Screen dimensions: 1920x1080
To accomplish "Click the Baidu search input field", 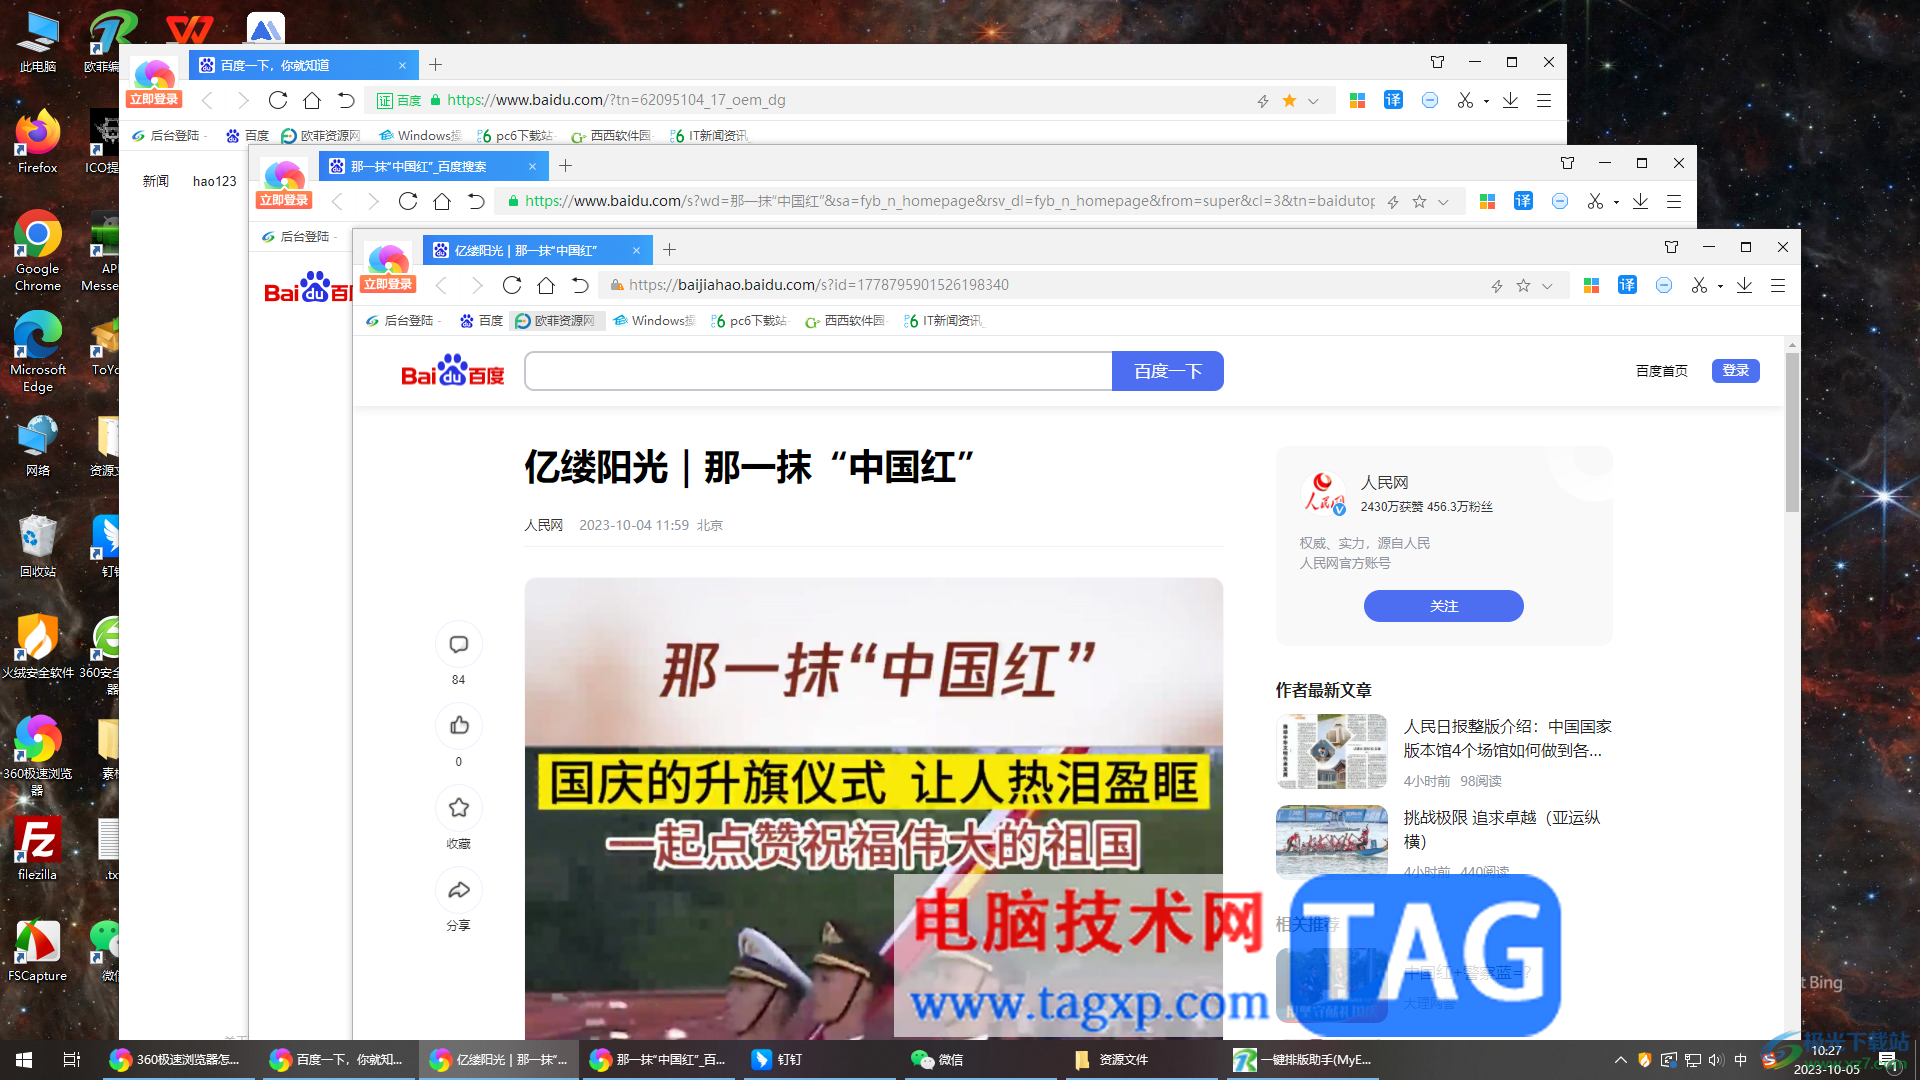I will (x=818, y=371).
